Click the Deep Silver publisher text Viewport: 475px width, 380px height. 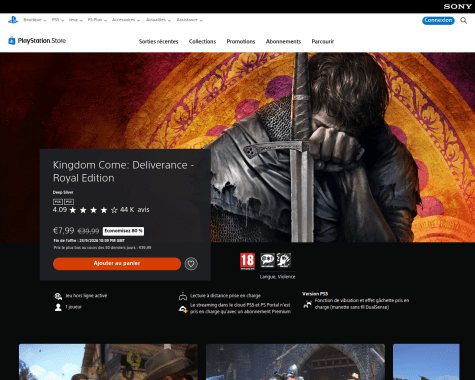pyautogui.click(x=63, y=192)
